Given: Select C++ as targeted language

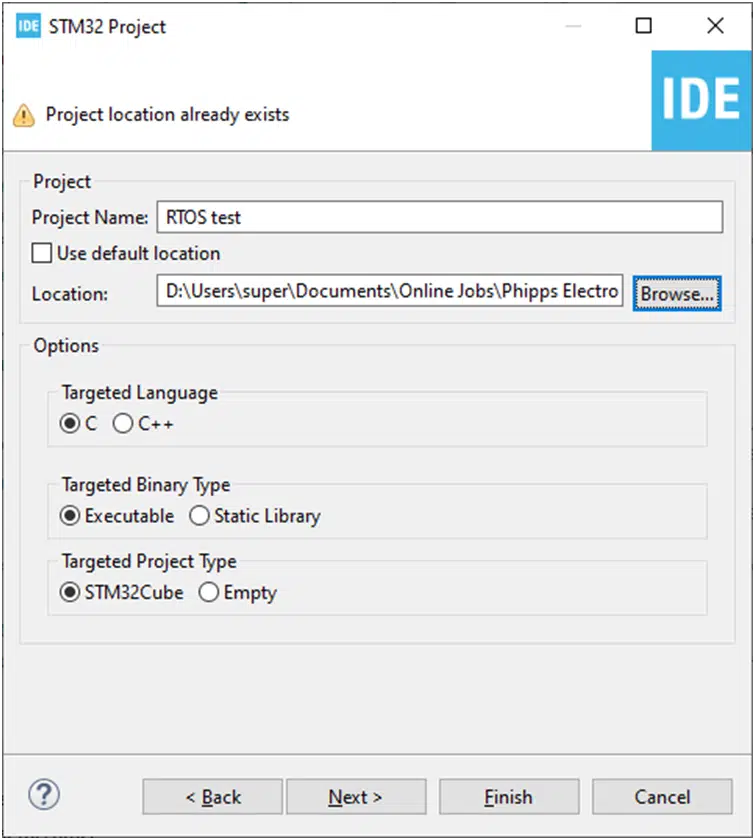Looking at the screenshot, I should pyautogui.click(x=123, y=424).
